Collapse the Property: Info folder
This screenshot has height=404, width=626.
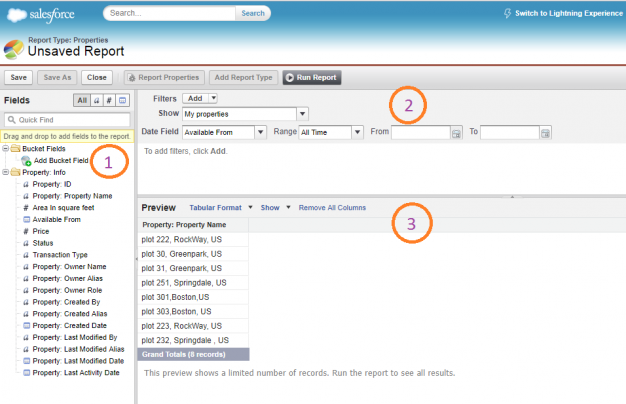tap(6, 172)
